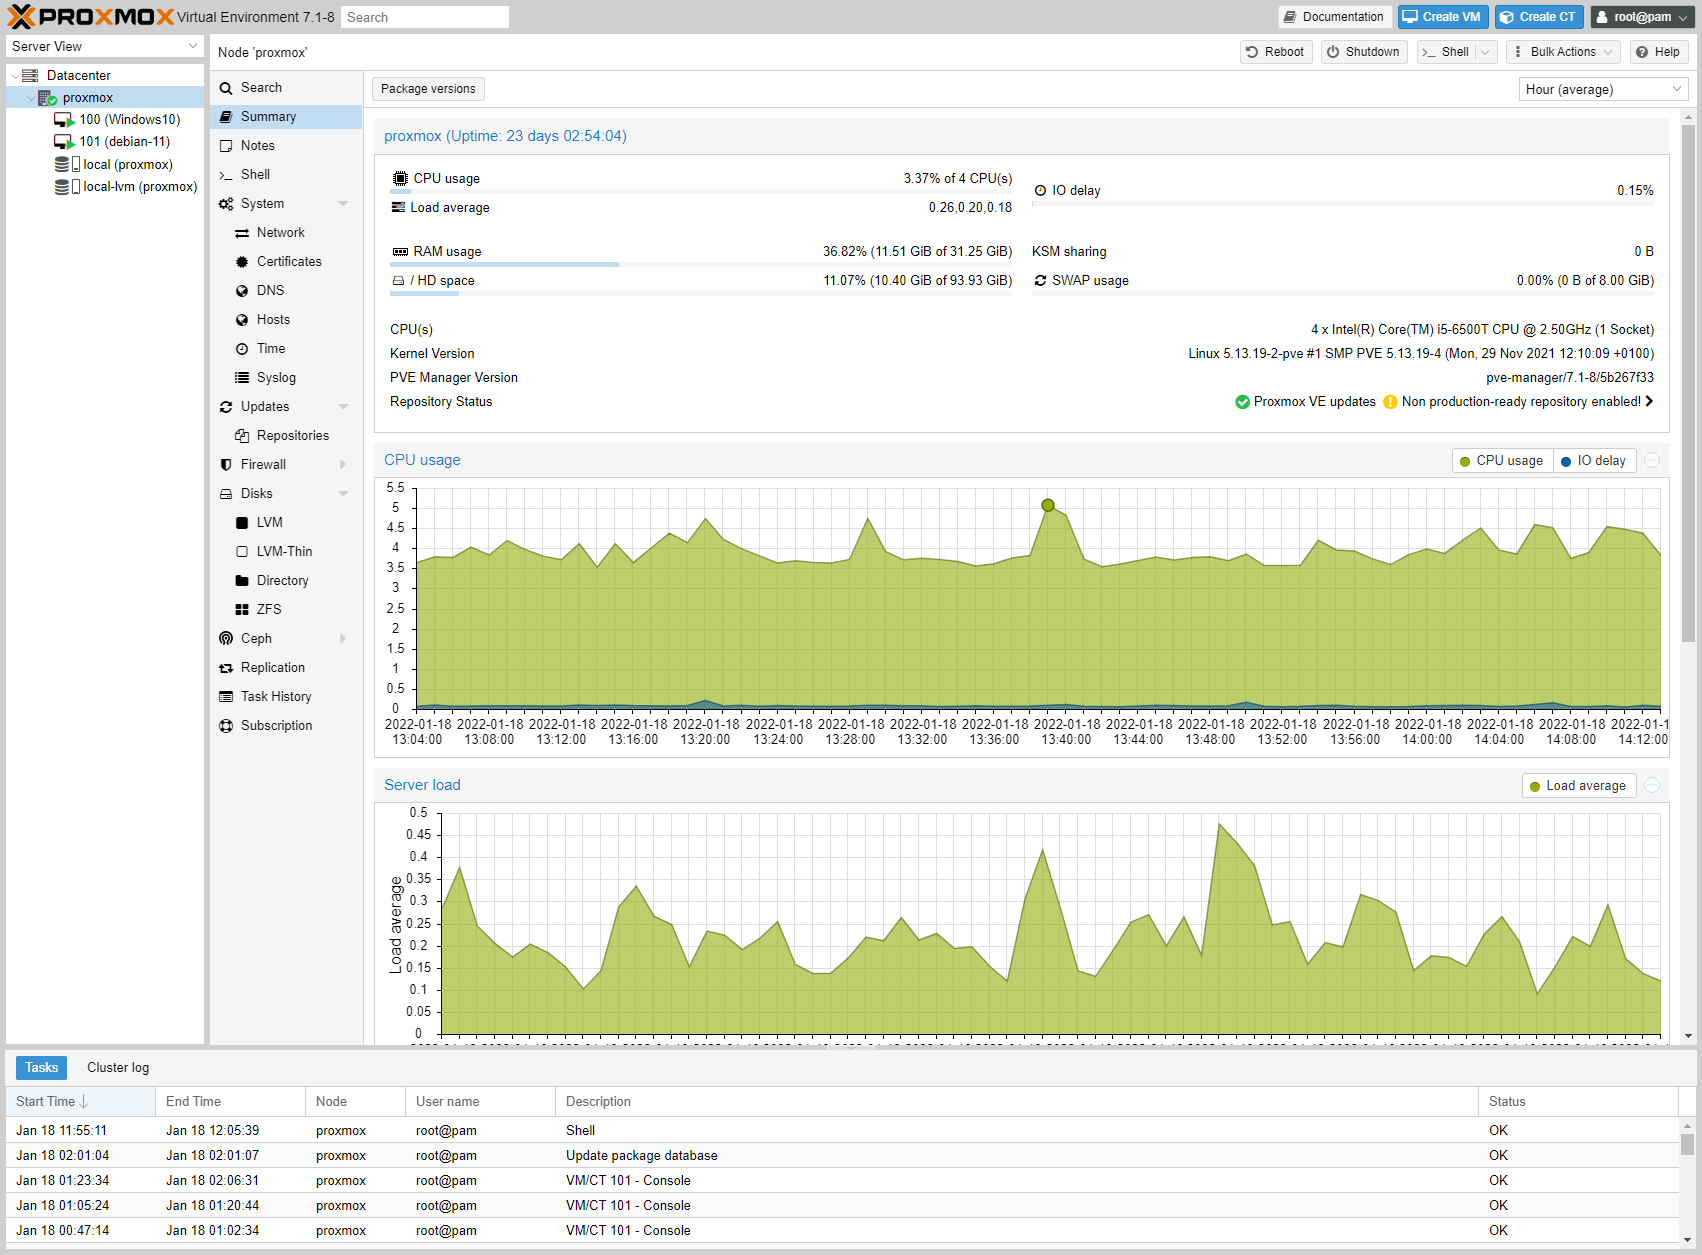This screenshot has width=1702, height=1255.
Task: Click the peak data point on CPU chart
Action: coord(1048,506)
